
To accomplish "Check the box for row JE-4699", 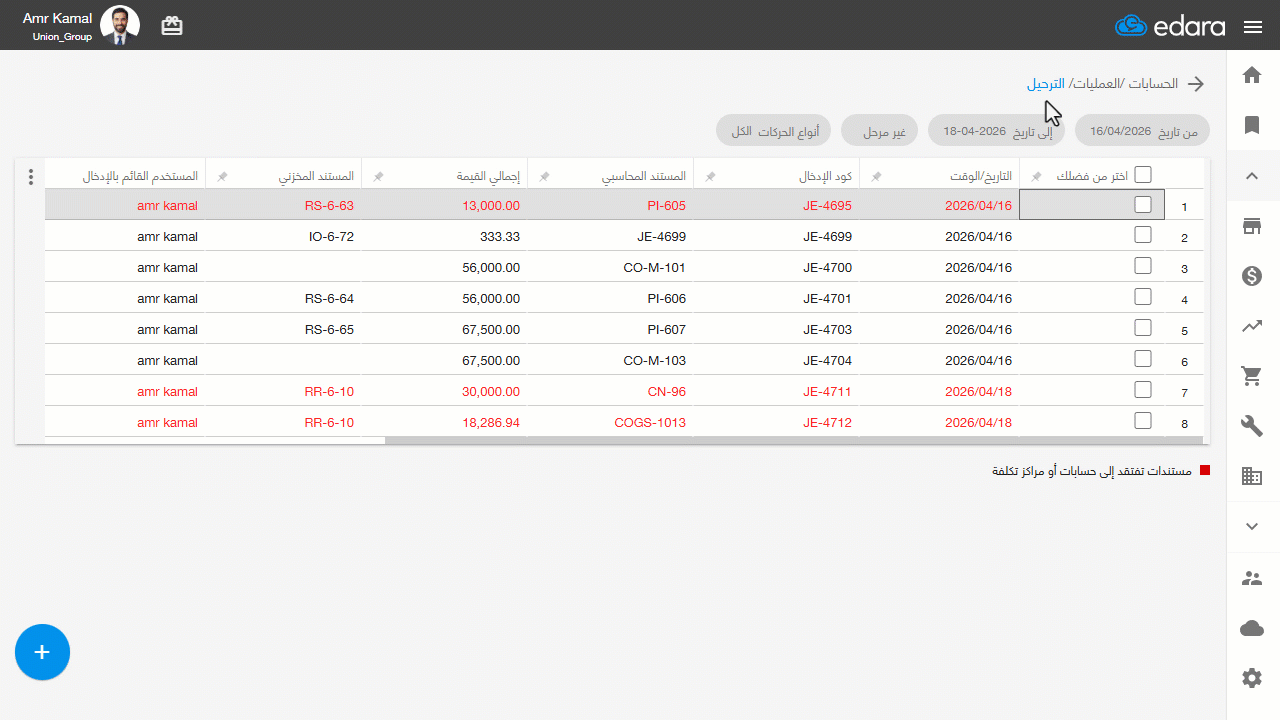I will tap(1143, 235).
